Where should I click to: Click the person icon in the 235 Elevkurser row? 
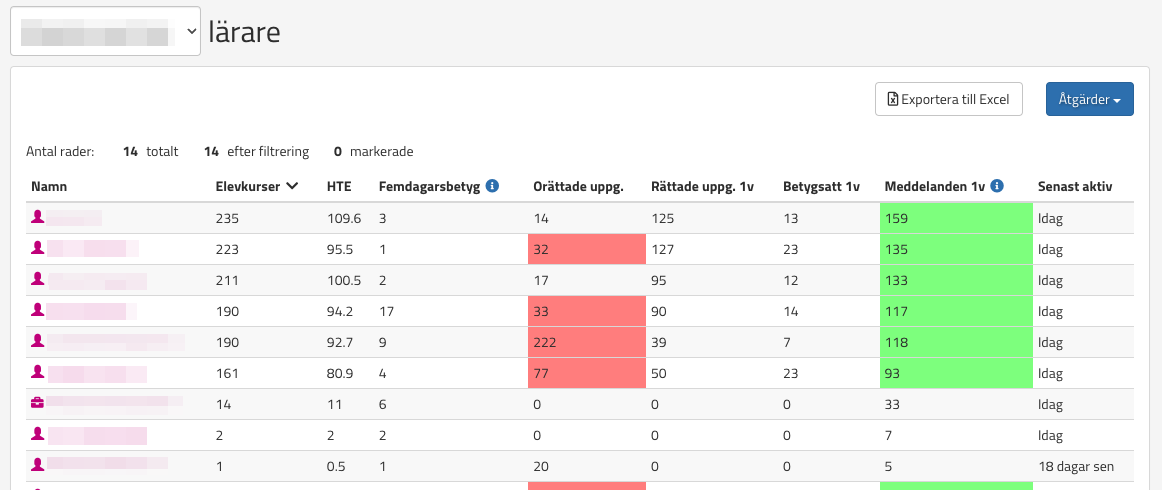[38, 217]
